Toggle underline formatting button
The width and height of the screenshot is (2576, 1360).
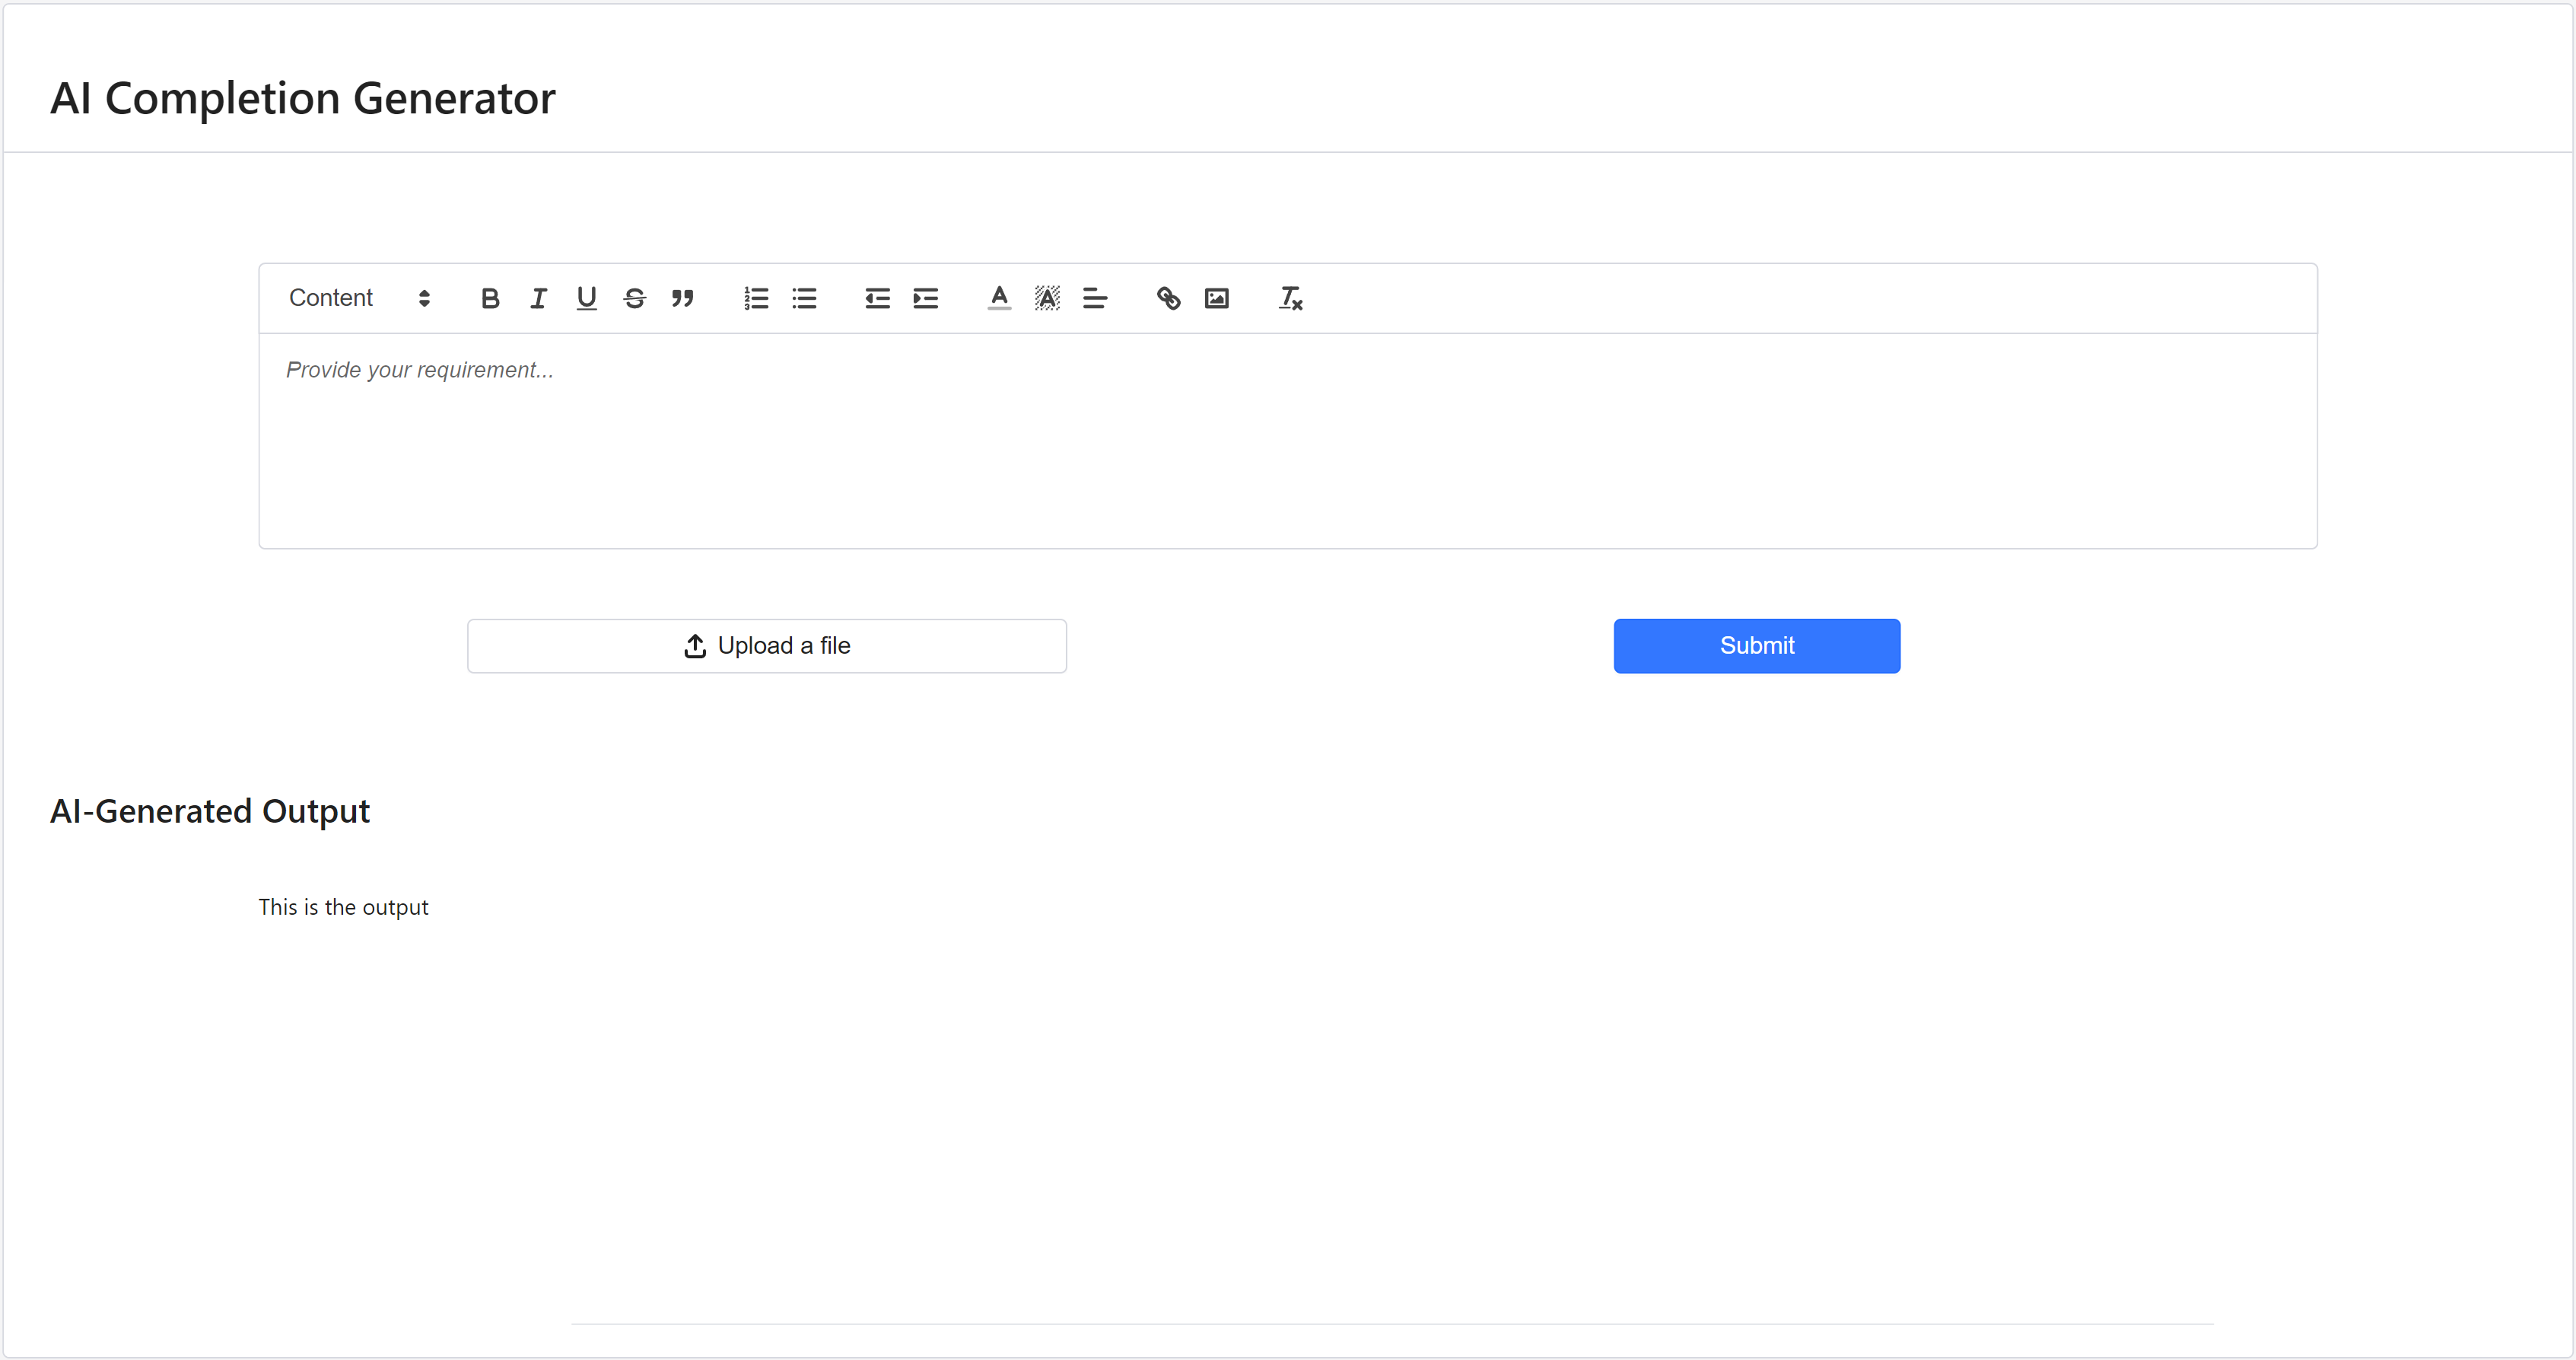[x=586, y=298]
